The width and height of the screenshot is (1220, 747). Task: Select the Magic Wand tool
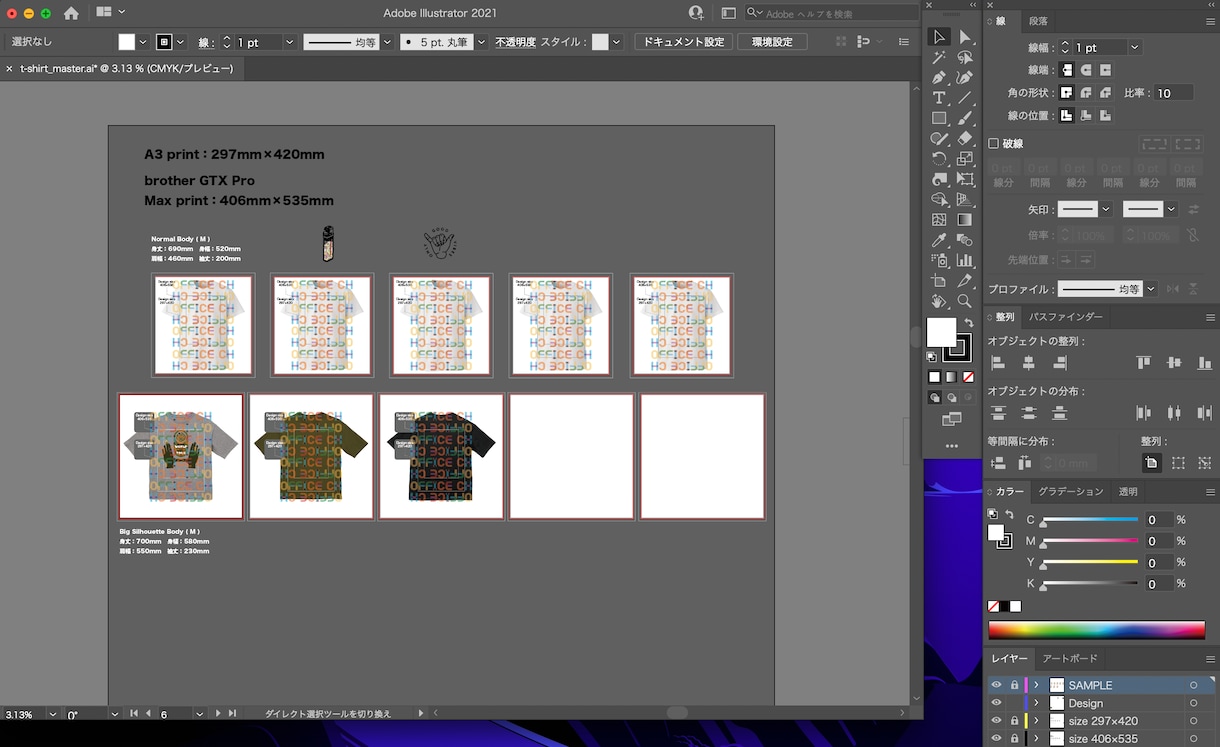[939, 58]
